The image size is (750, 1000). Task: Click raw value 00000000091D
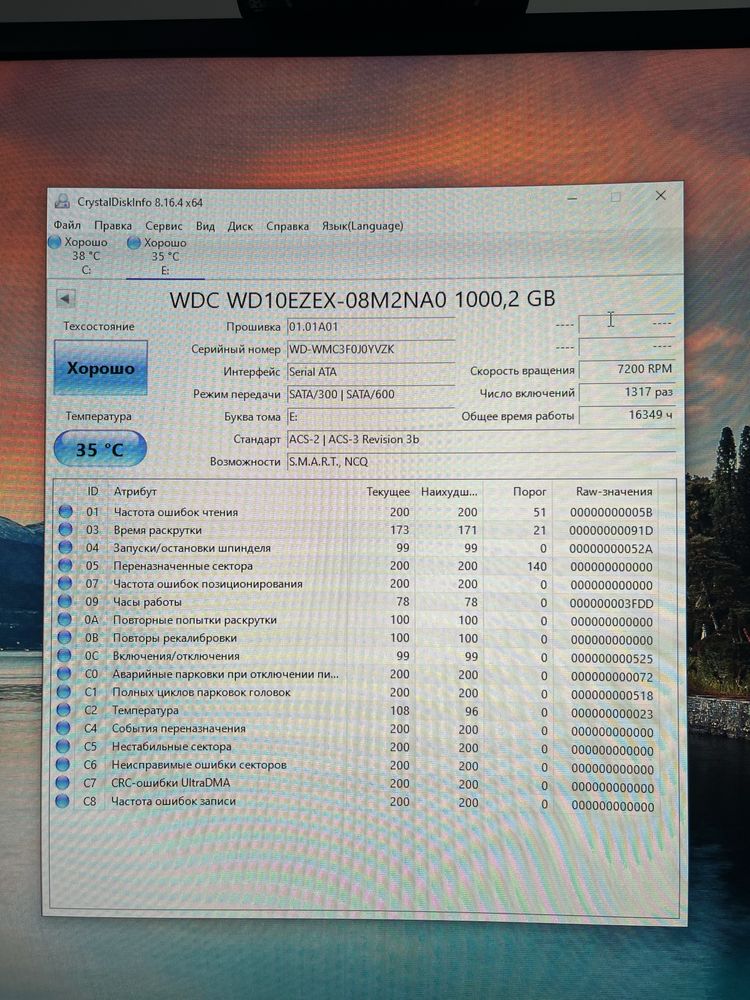point(611,531)
